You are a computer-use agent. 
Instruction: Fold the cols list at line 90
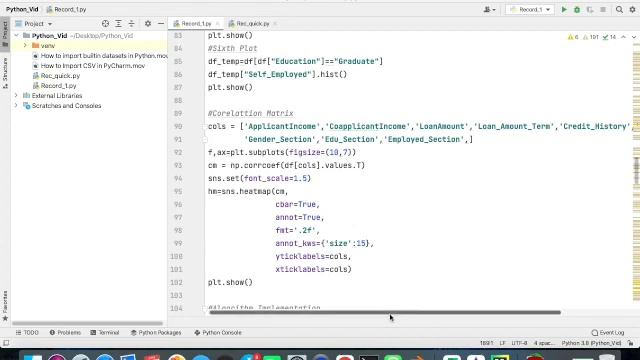click(x=205, y=127)
